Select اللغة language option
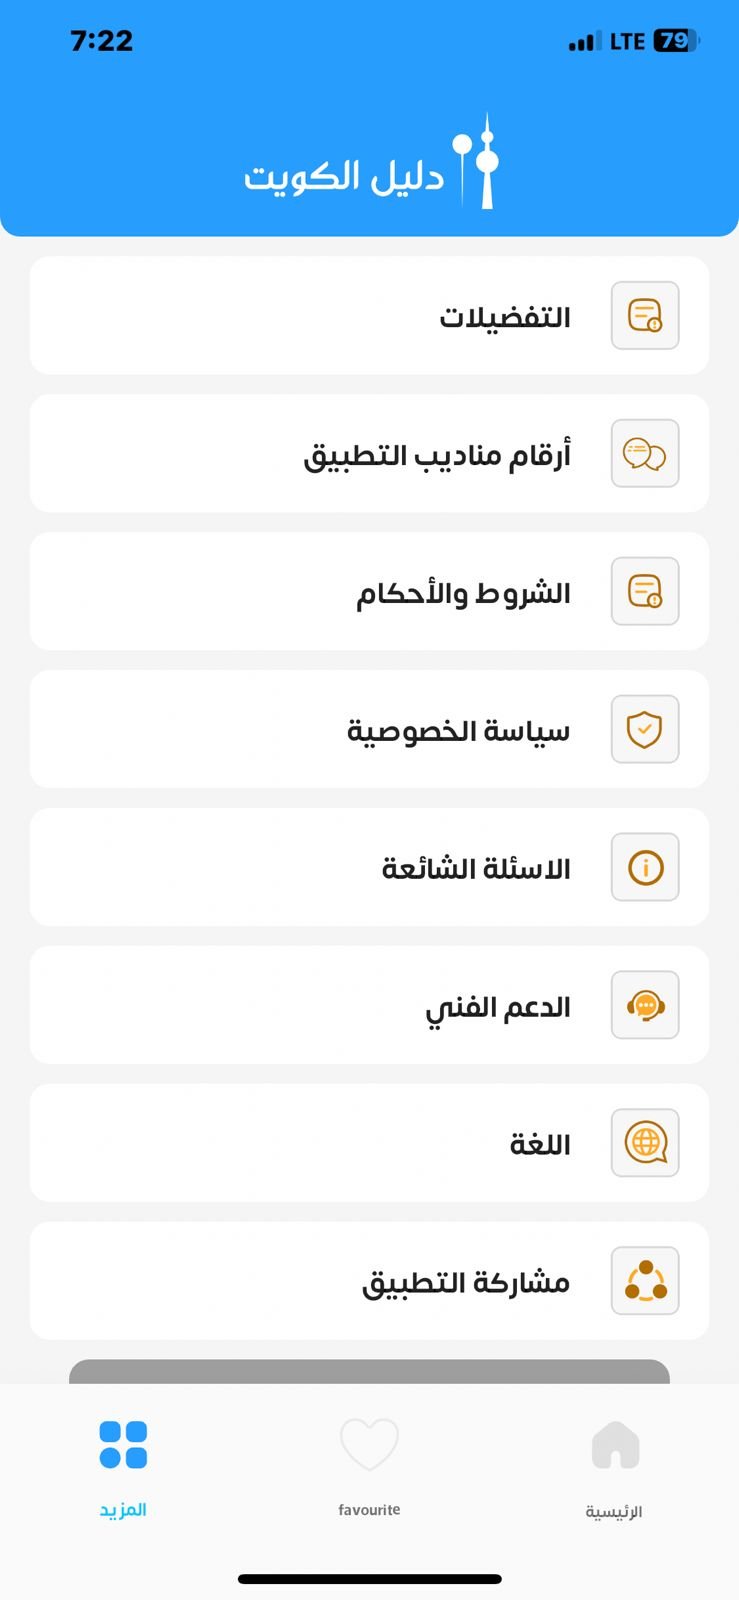Viewport: 739px width, 1600px height. point(540,1144)
